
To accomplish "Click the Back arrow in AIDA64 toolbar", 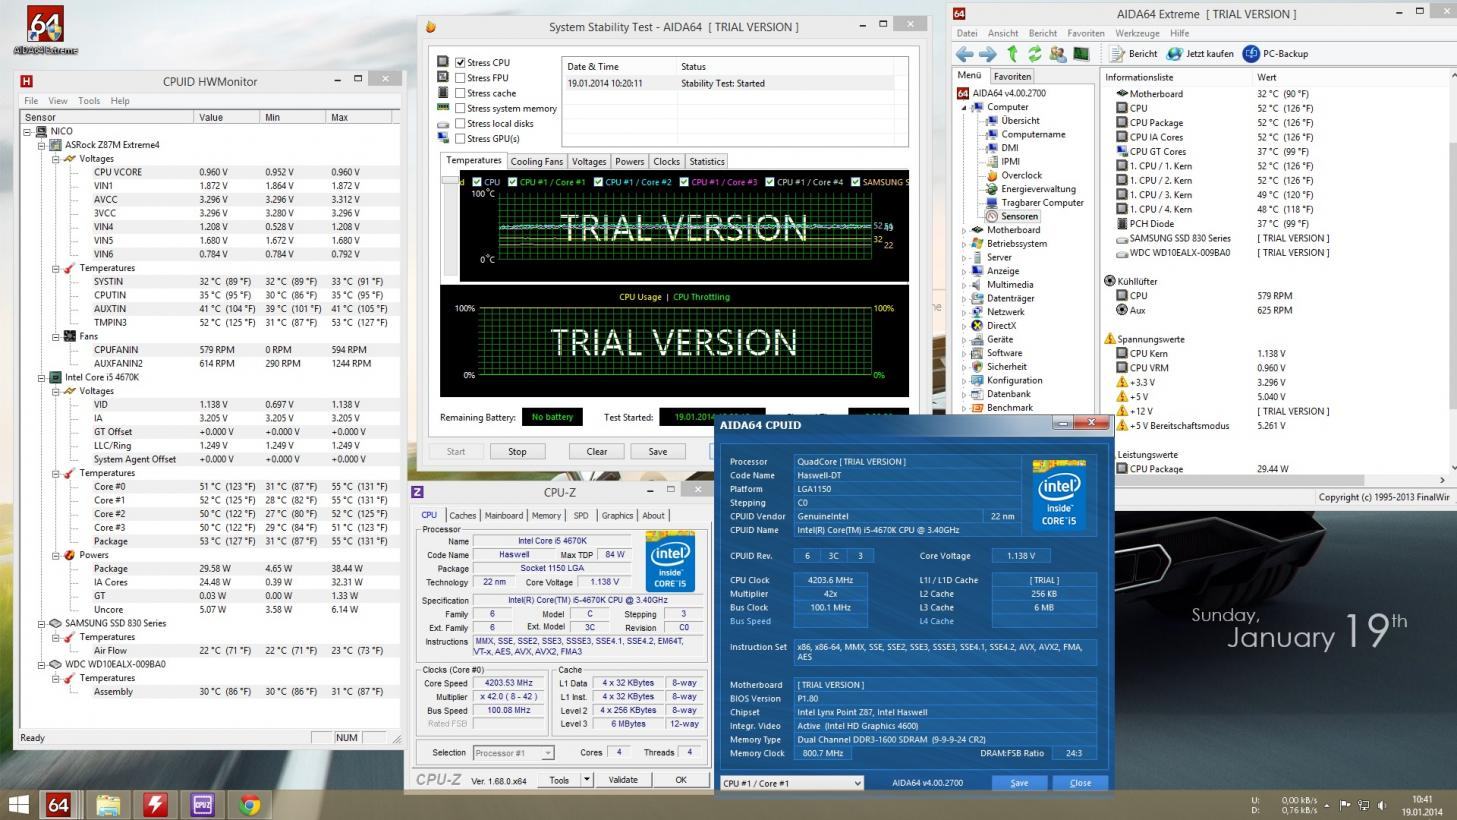I will tap(964, 54).
